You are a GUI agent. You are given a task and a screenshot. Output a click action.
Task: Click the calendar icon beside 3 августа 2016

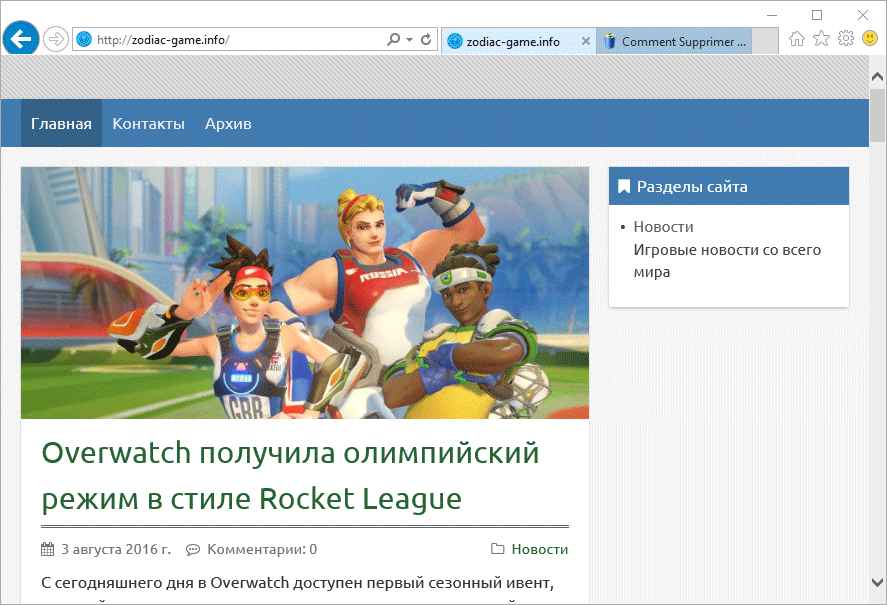coord(48,549)
